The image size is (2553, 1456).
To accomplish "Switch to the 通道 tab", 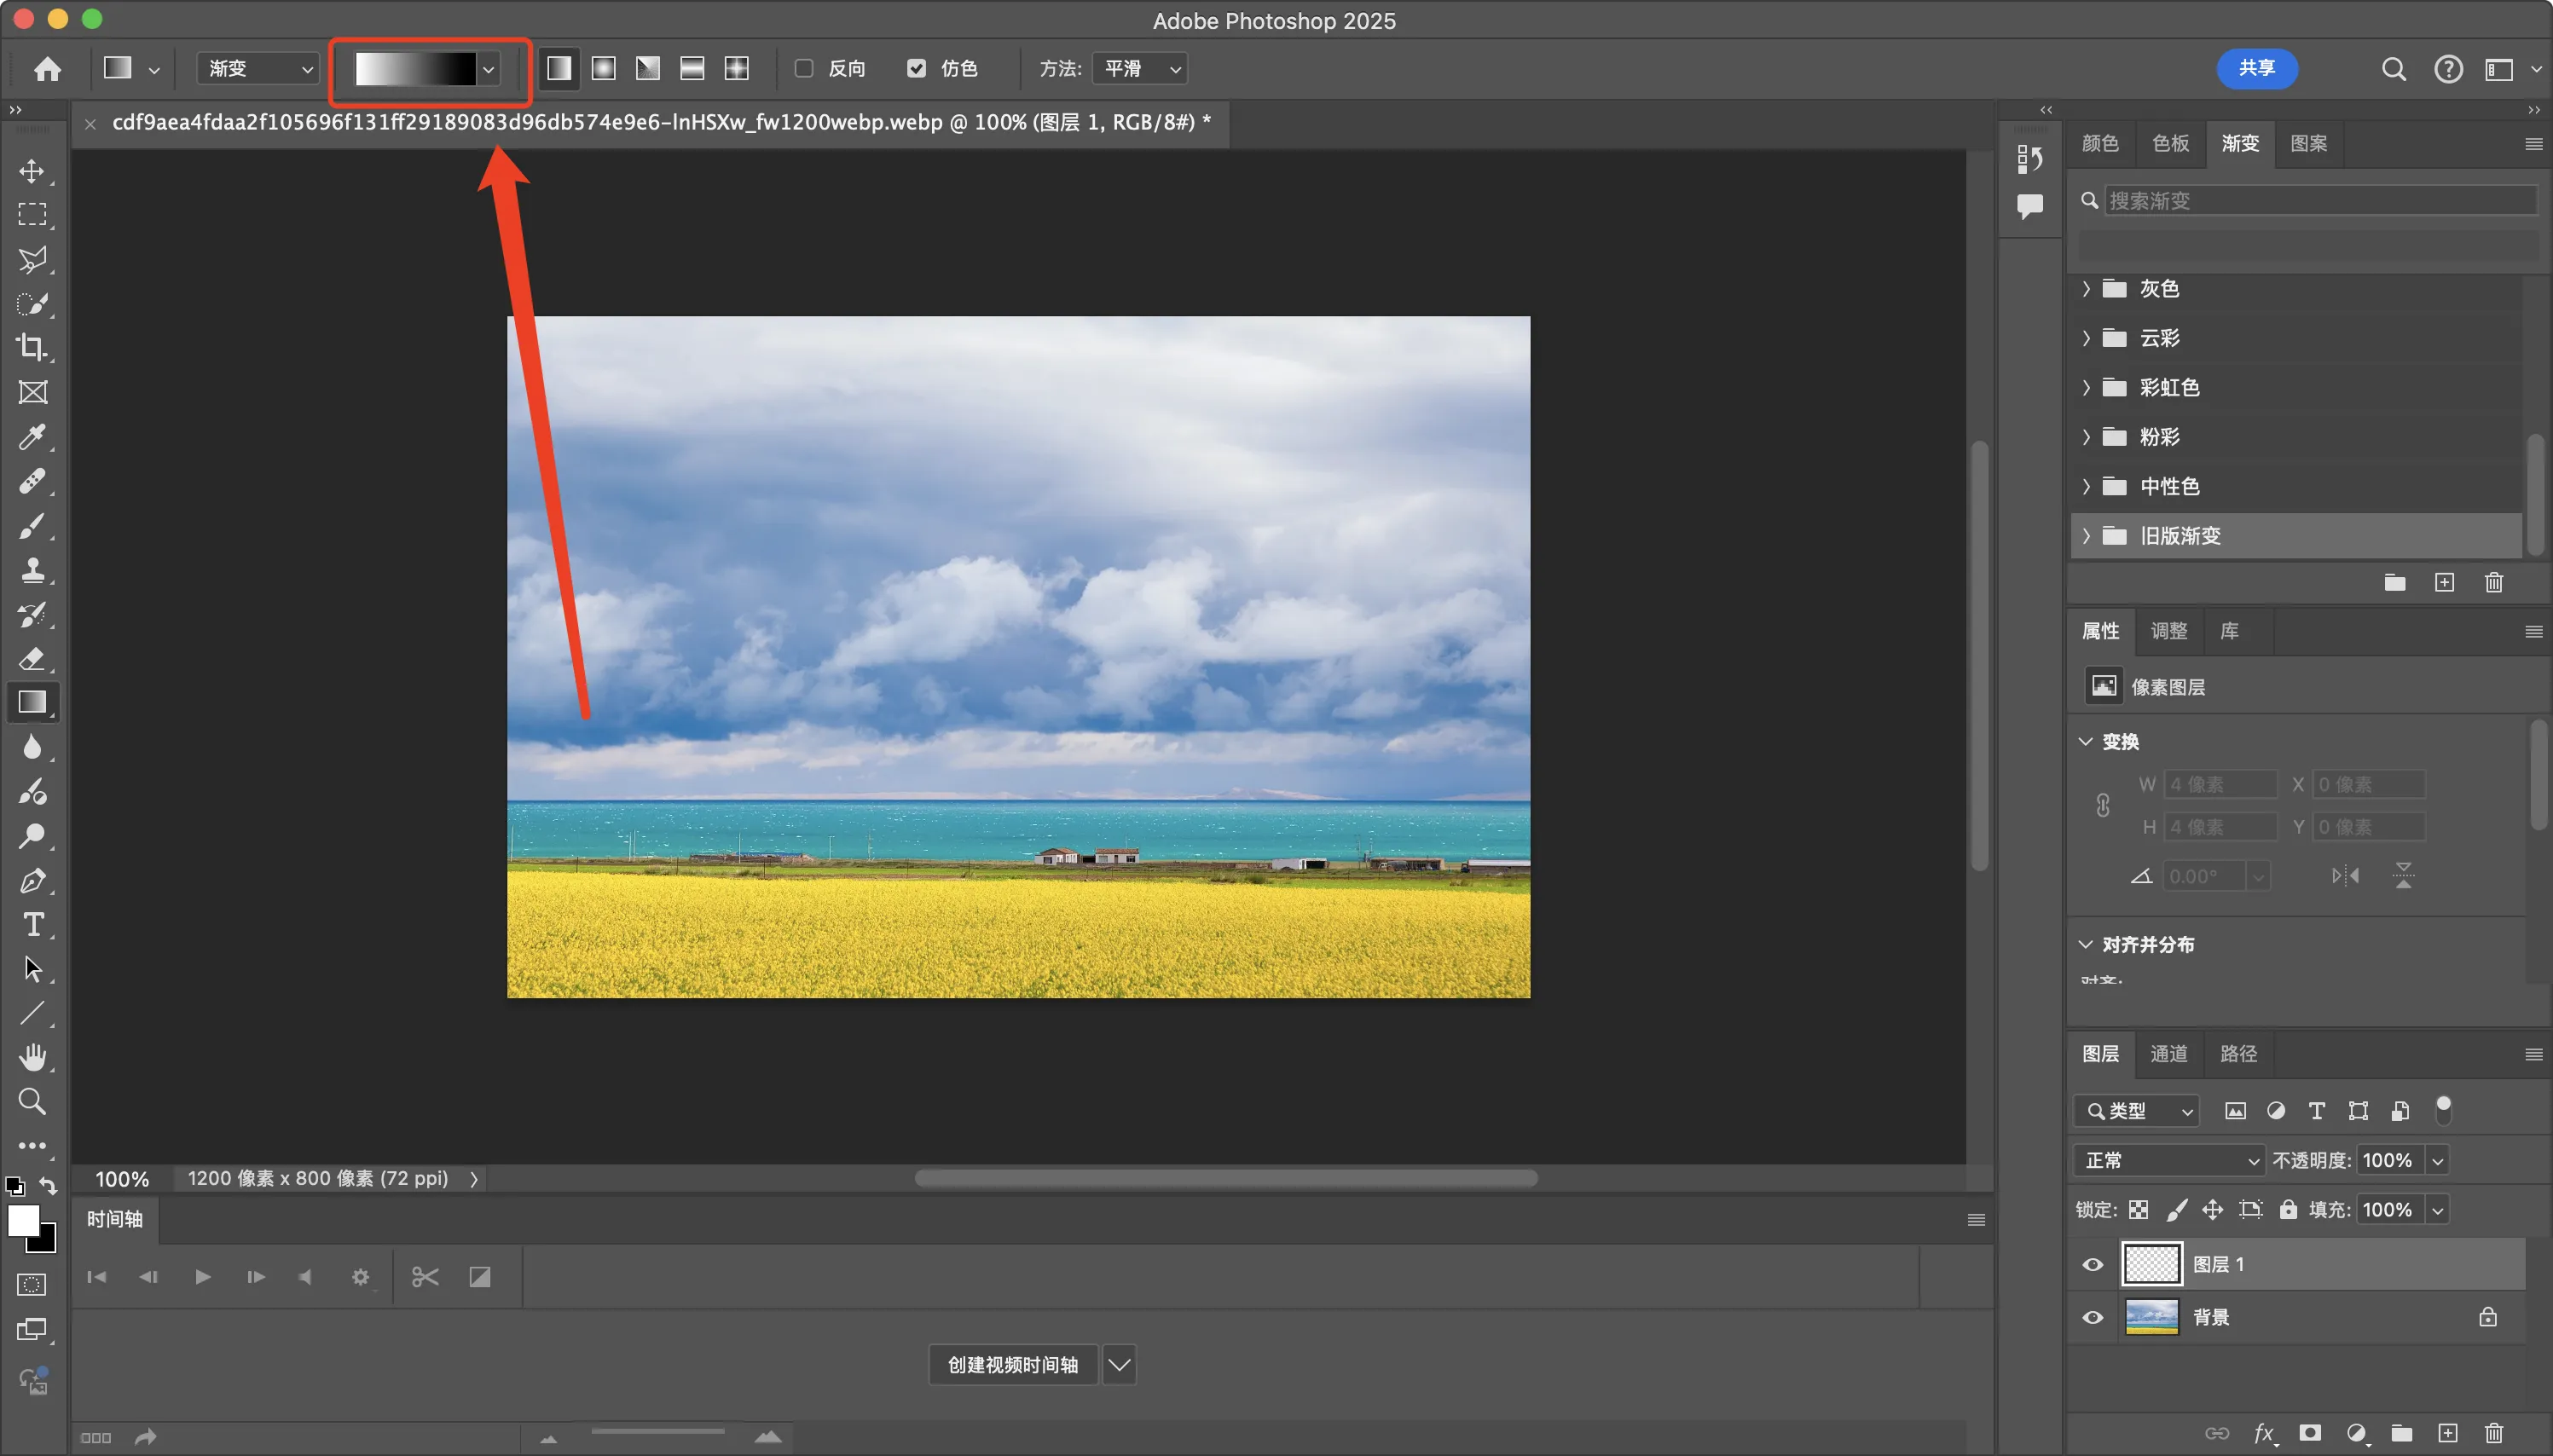I will pos(2168,1054).
